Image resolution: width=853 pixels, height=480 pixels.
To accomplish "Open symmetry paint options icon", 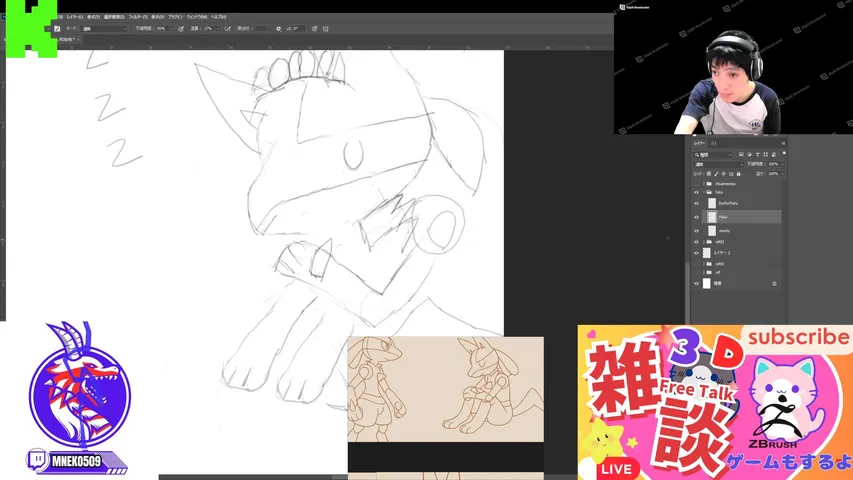I will tap(325, 28).
